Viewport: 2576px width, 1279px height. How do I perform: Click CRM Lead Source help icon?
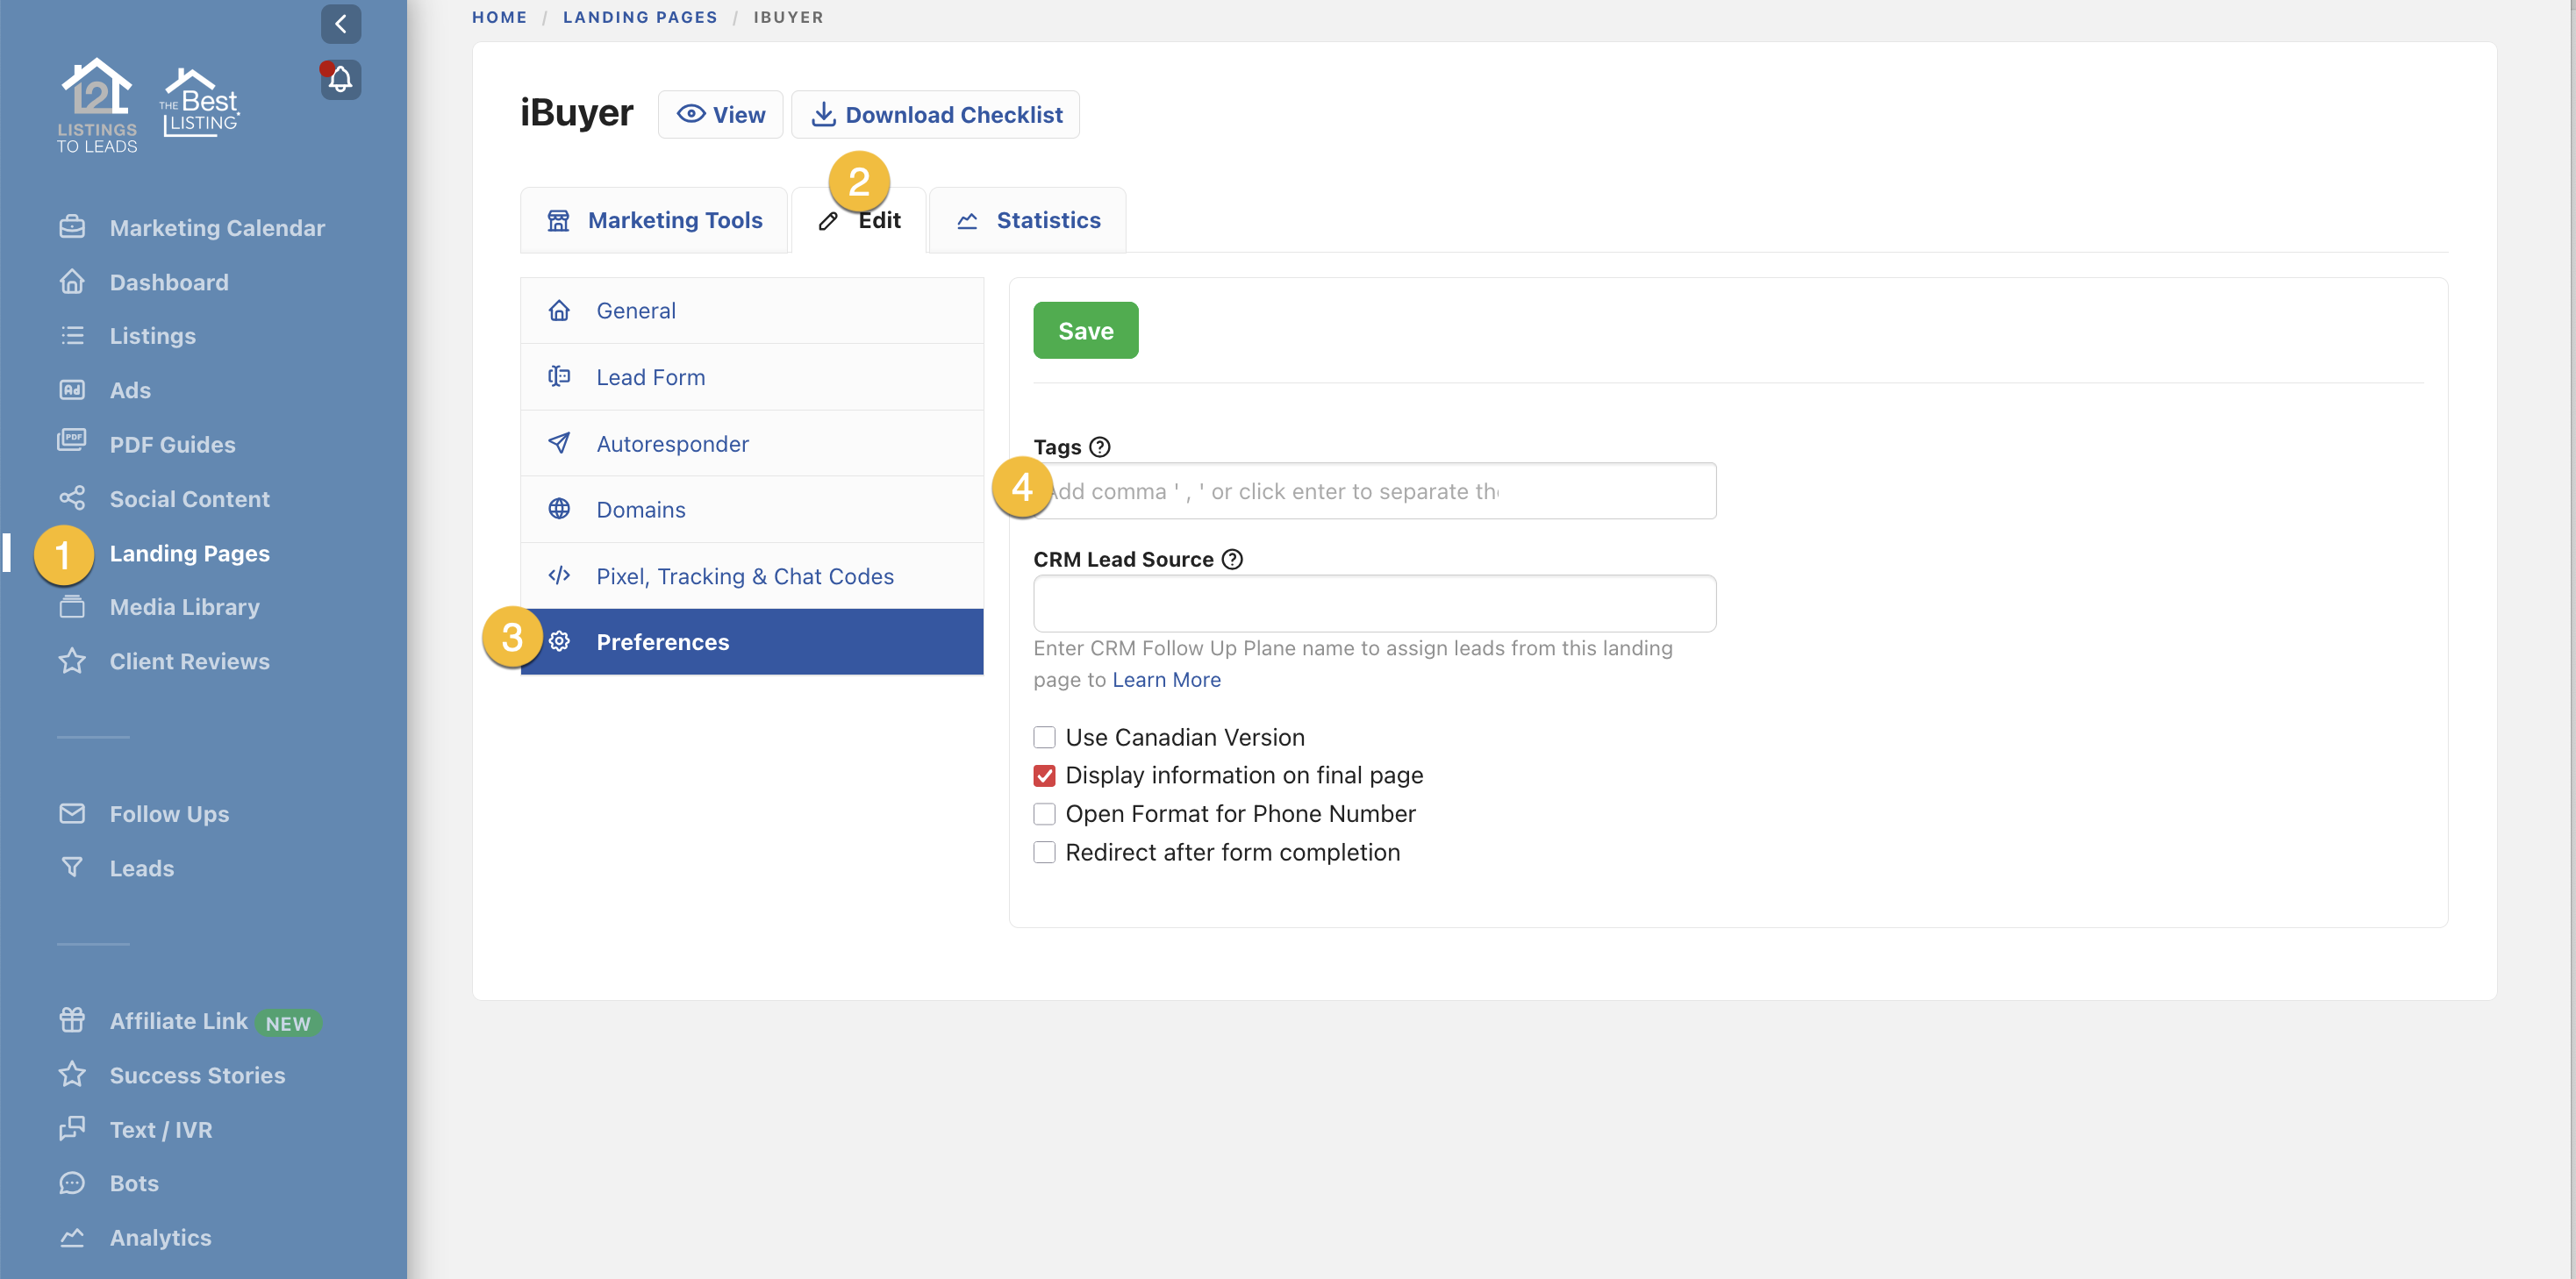(x=1232, y=559)
